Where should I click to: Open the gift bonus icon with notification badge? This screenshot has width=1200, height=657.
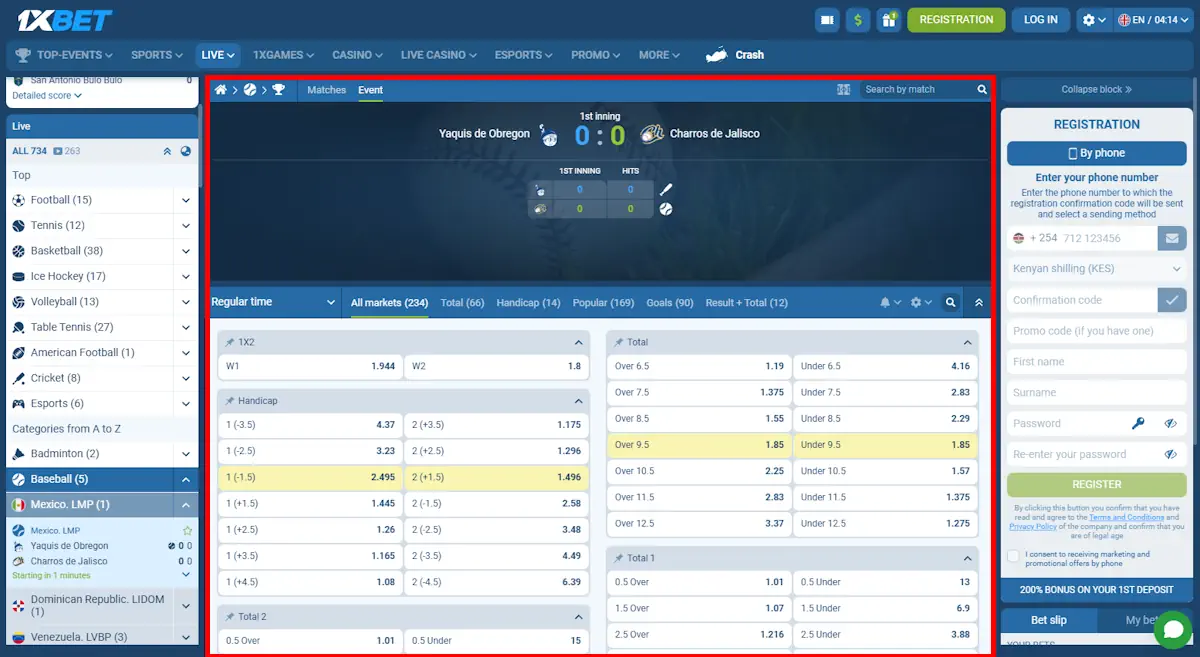(889, 19)
